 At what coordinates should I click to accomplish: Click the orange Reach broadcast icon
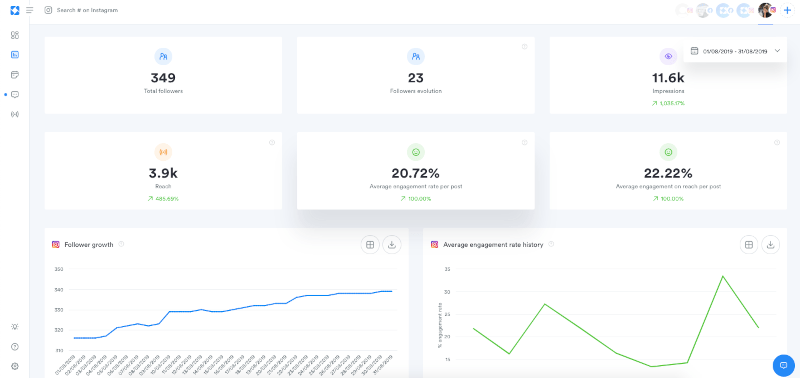click(x=163, y=152)
